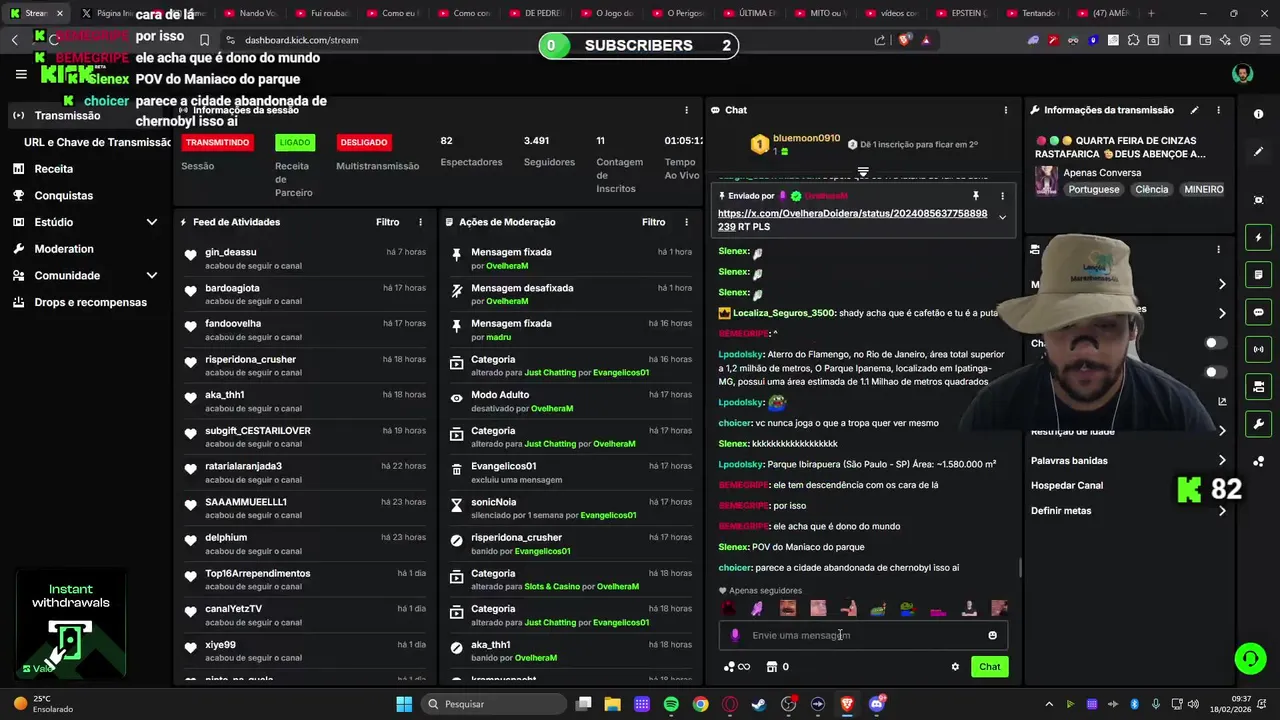The image size is (1280, 720).
Task: Click gin_deassu in activity feed
Action: point(231,252)
